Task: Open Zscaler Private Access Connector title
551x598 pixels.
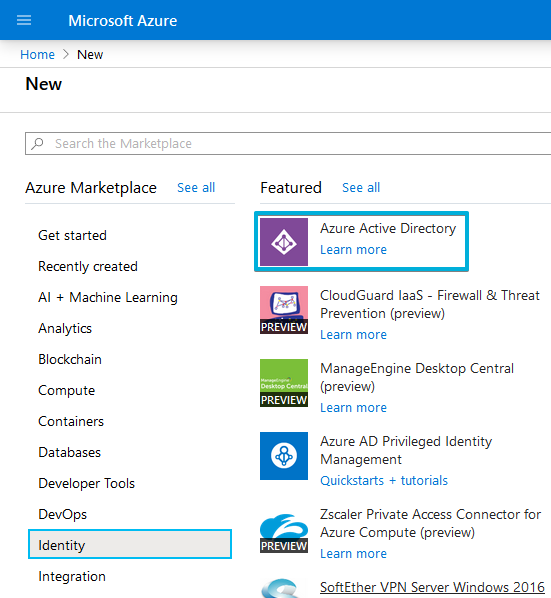Action: click(x=430, y=523)
